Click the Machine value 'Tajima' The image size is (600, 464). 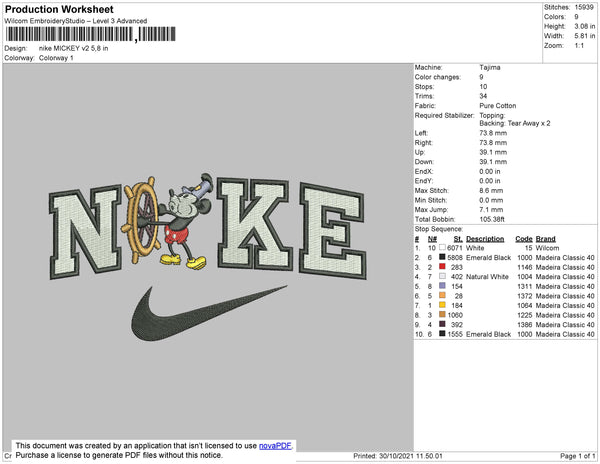coord(490,67)
